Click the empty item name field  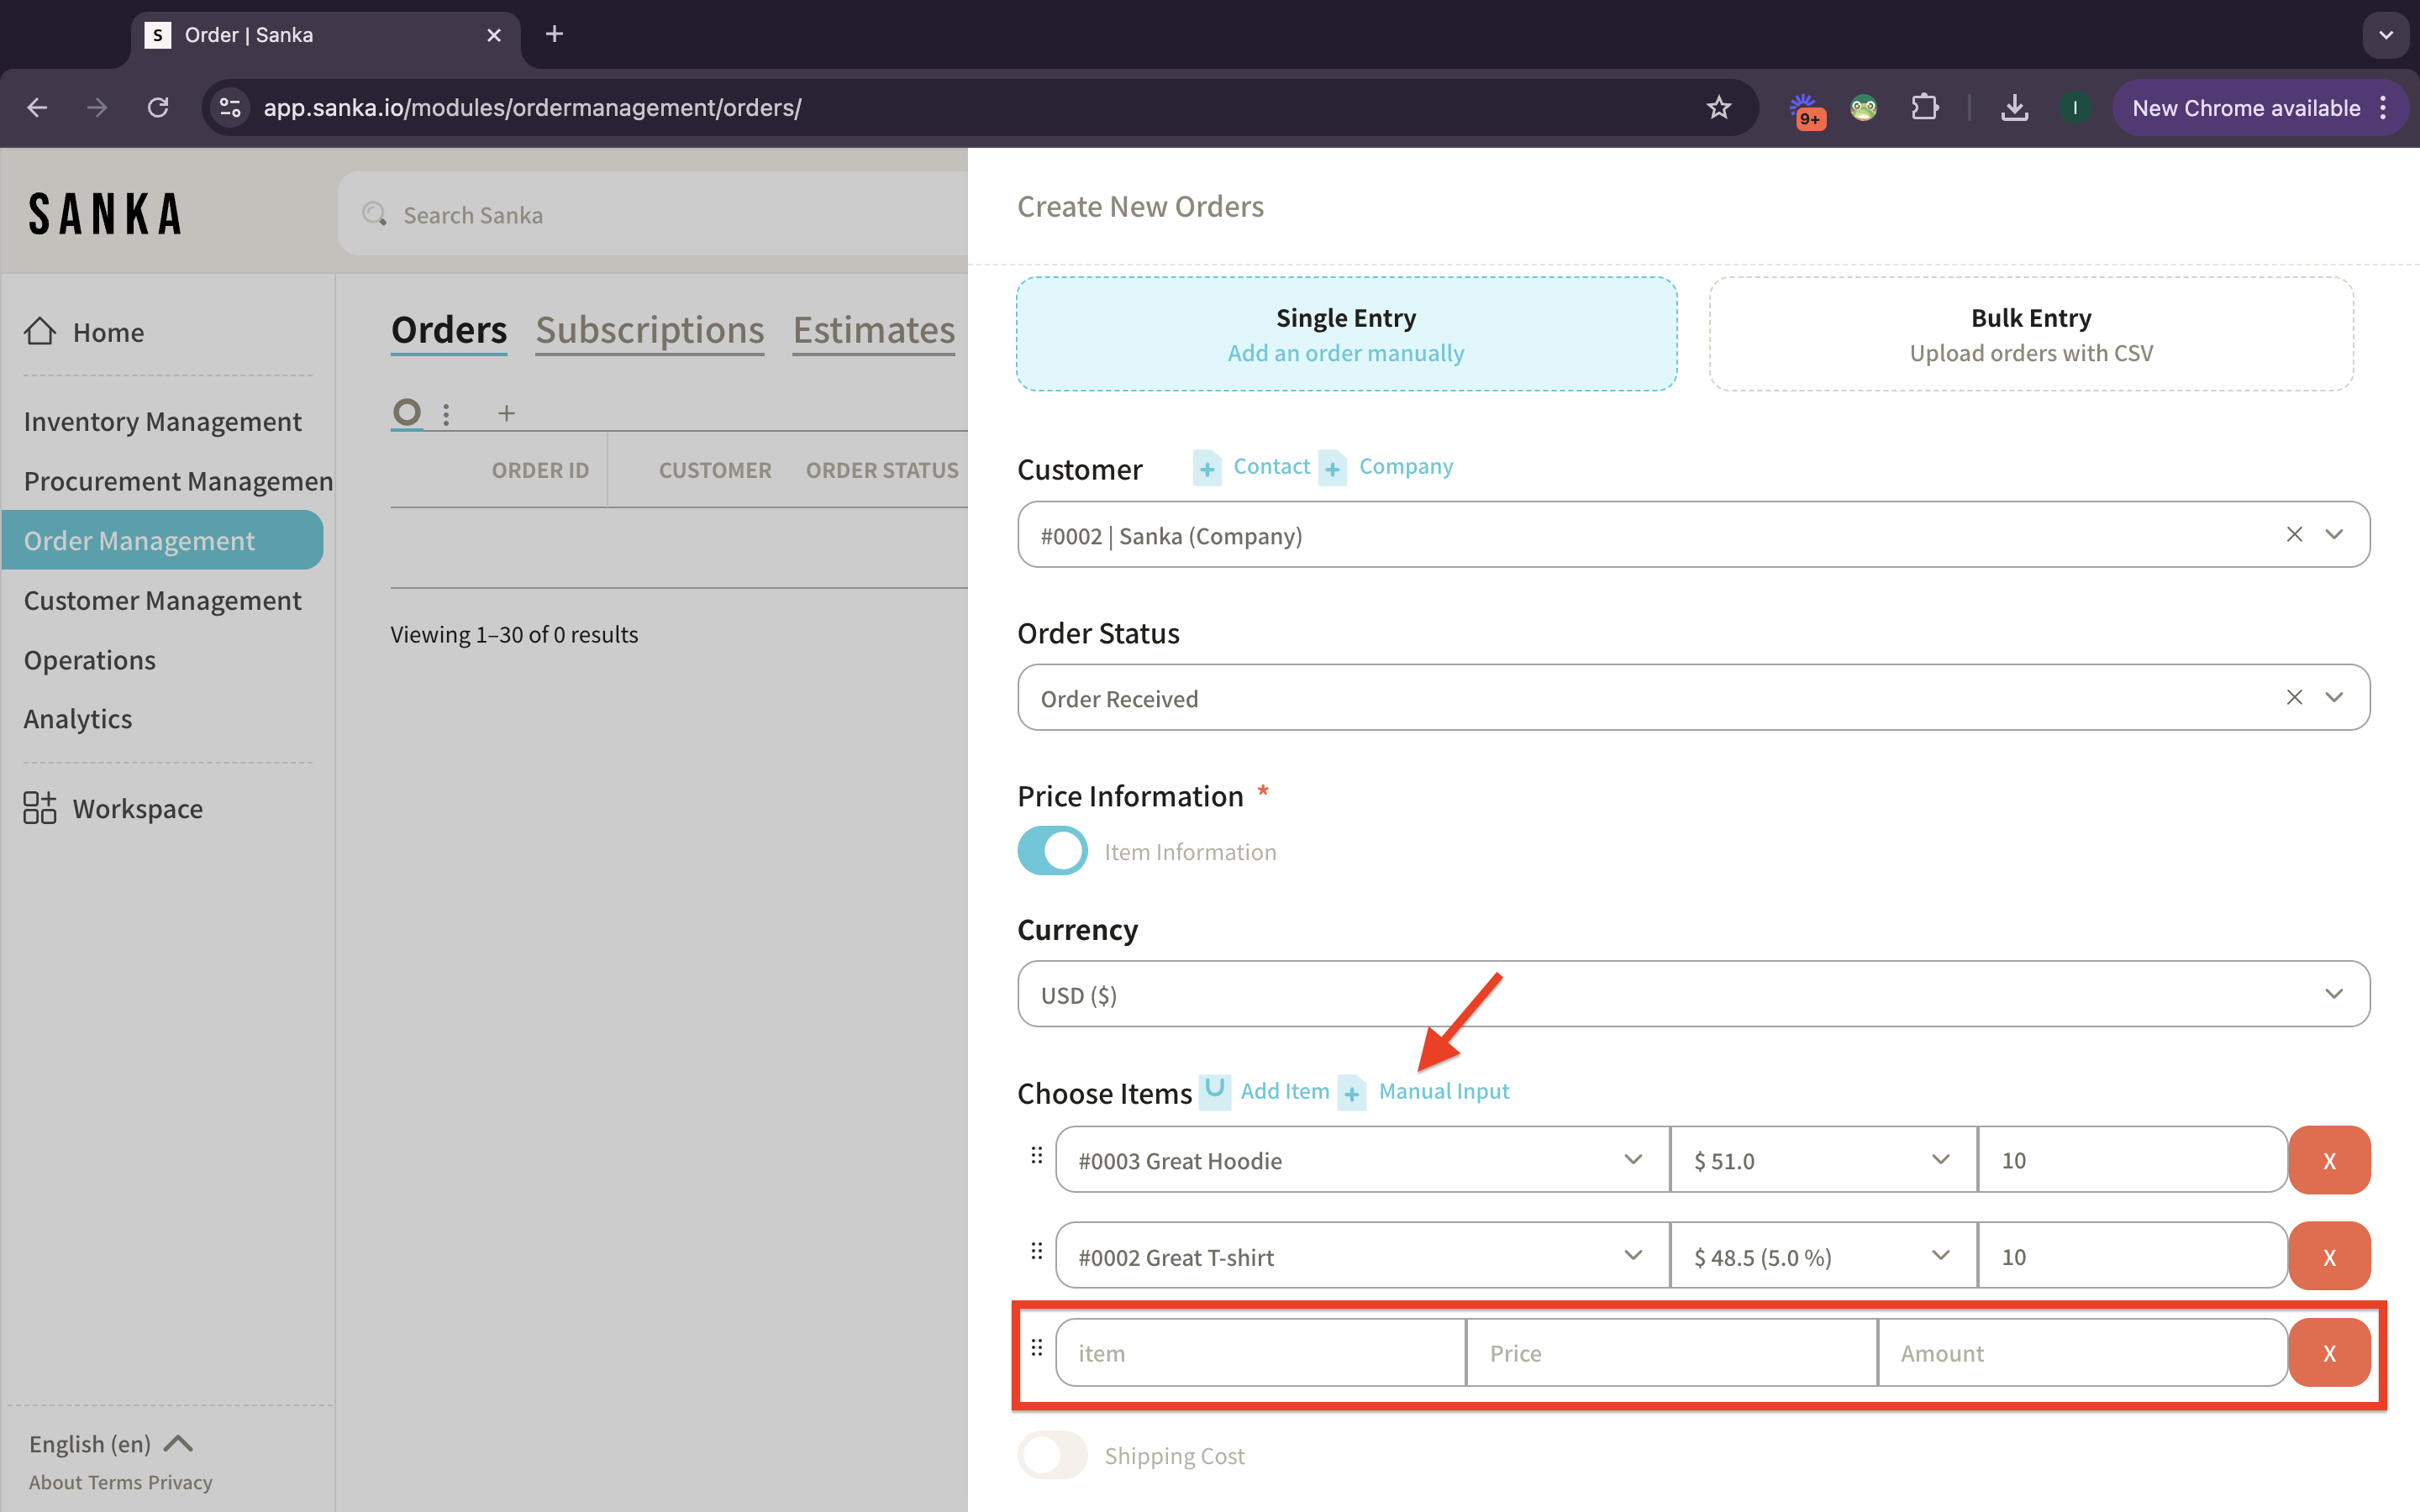(x=1260, y=1353)
